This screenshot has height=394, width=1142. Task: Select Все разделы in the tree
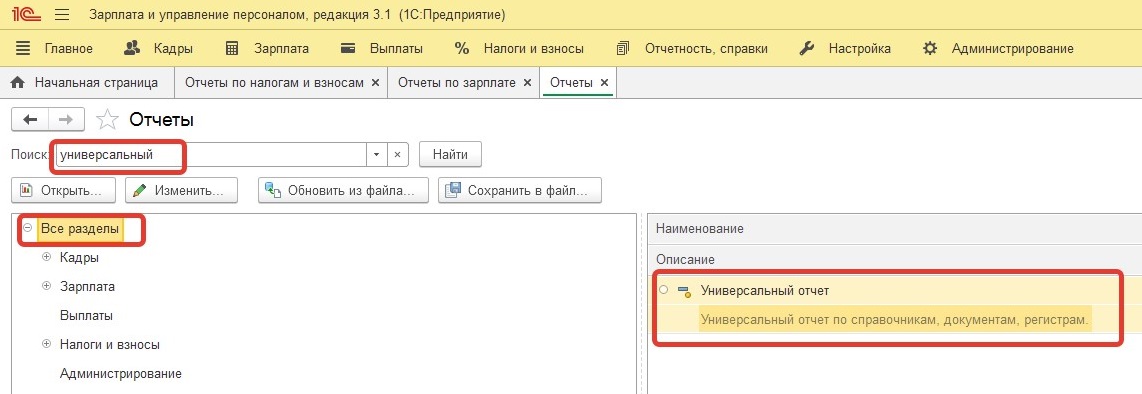(79, 229)
